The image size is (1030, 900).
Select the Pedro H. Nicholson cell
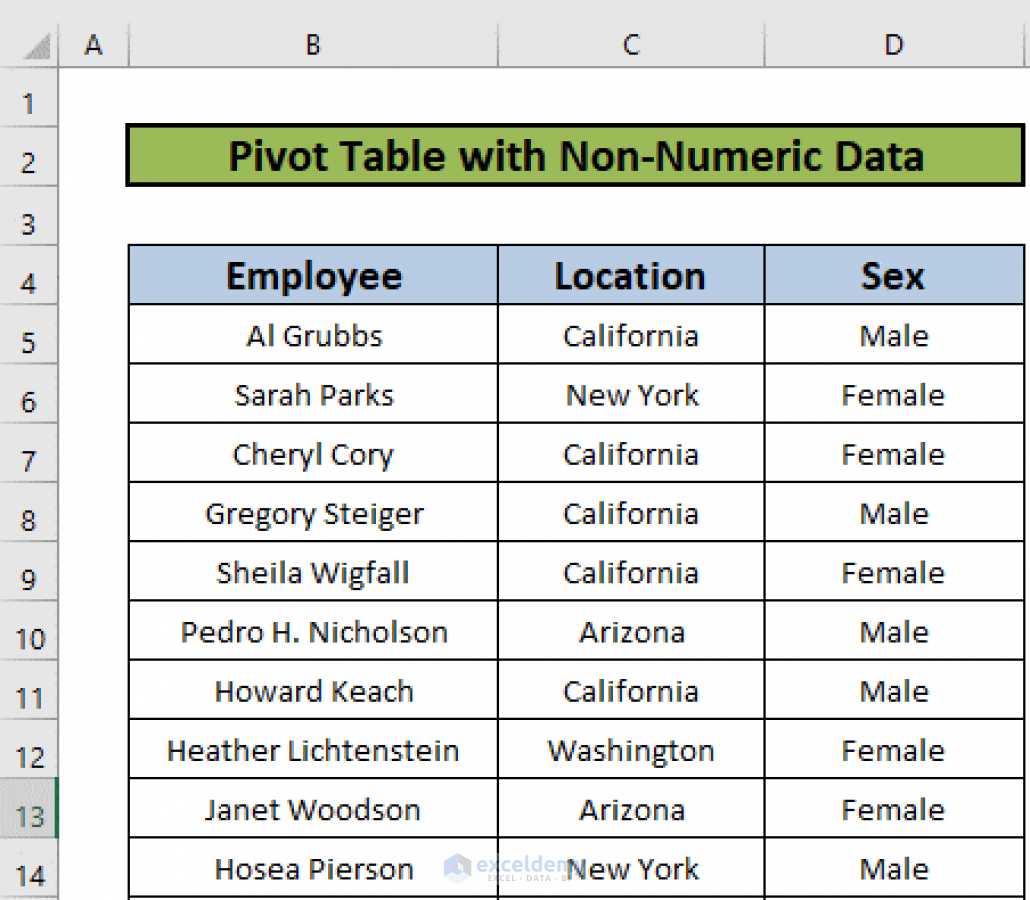313,631
